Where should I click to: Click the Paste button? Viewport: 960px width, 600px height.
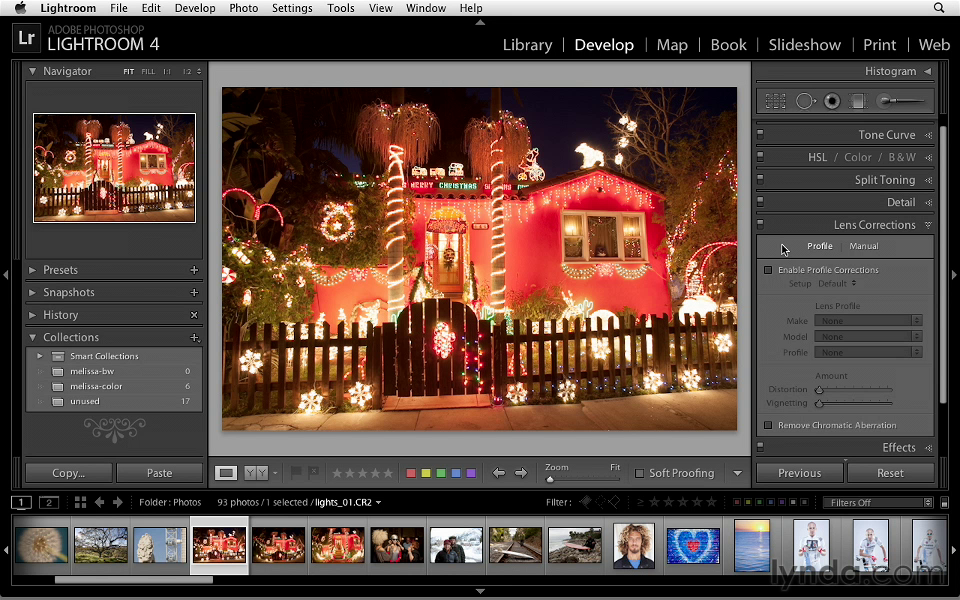click(159, 473)
